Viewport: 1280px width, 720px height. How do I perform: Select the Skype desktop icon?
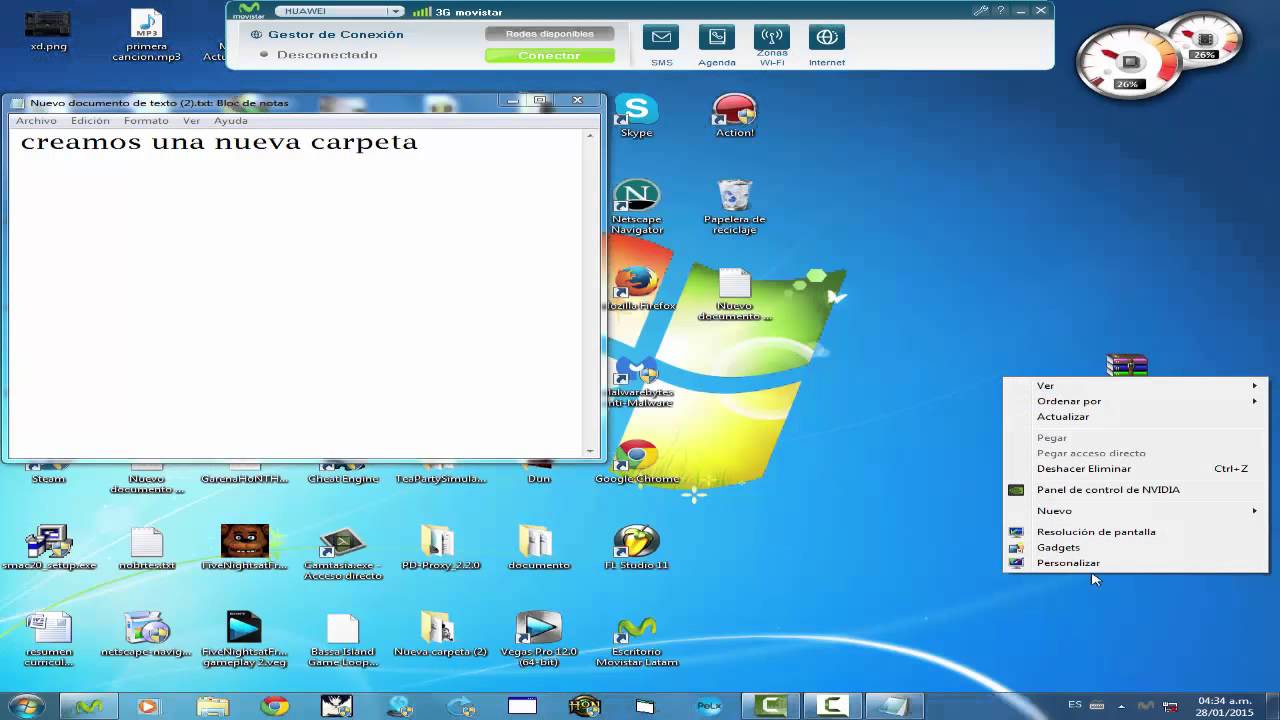(636, 116)
